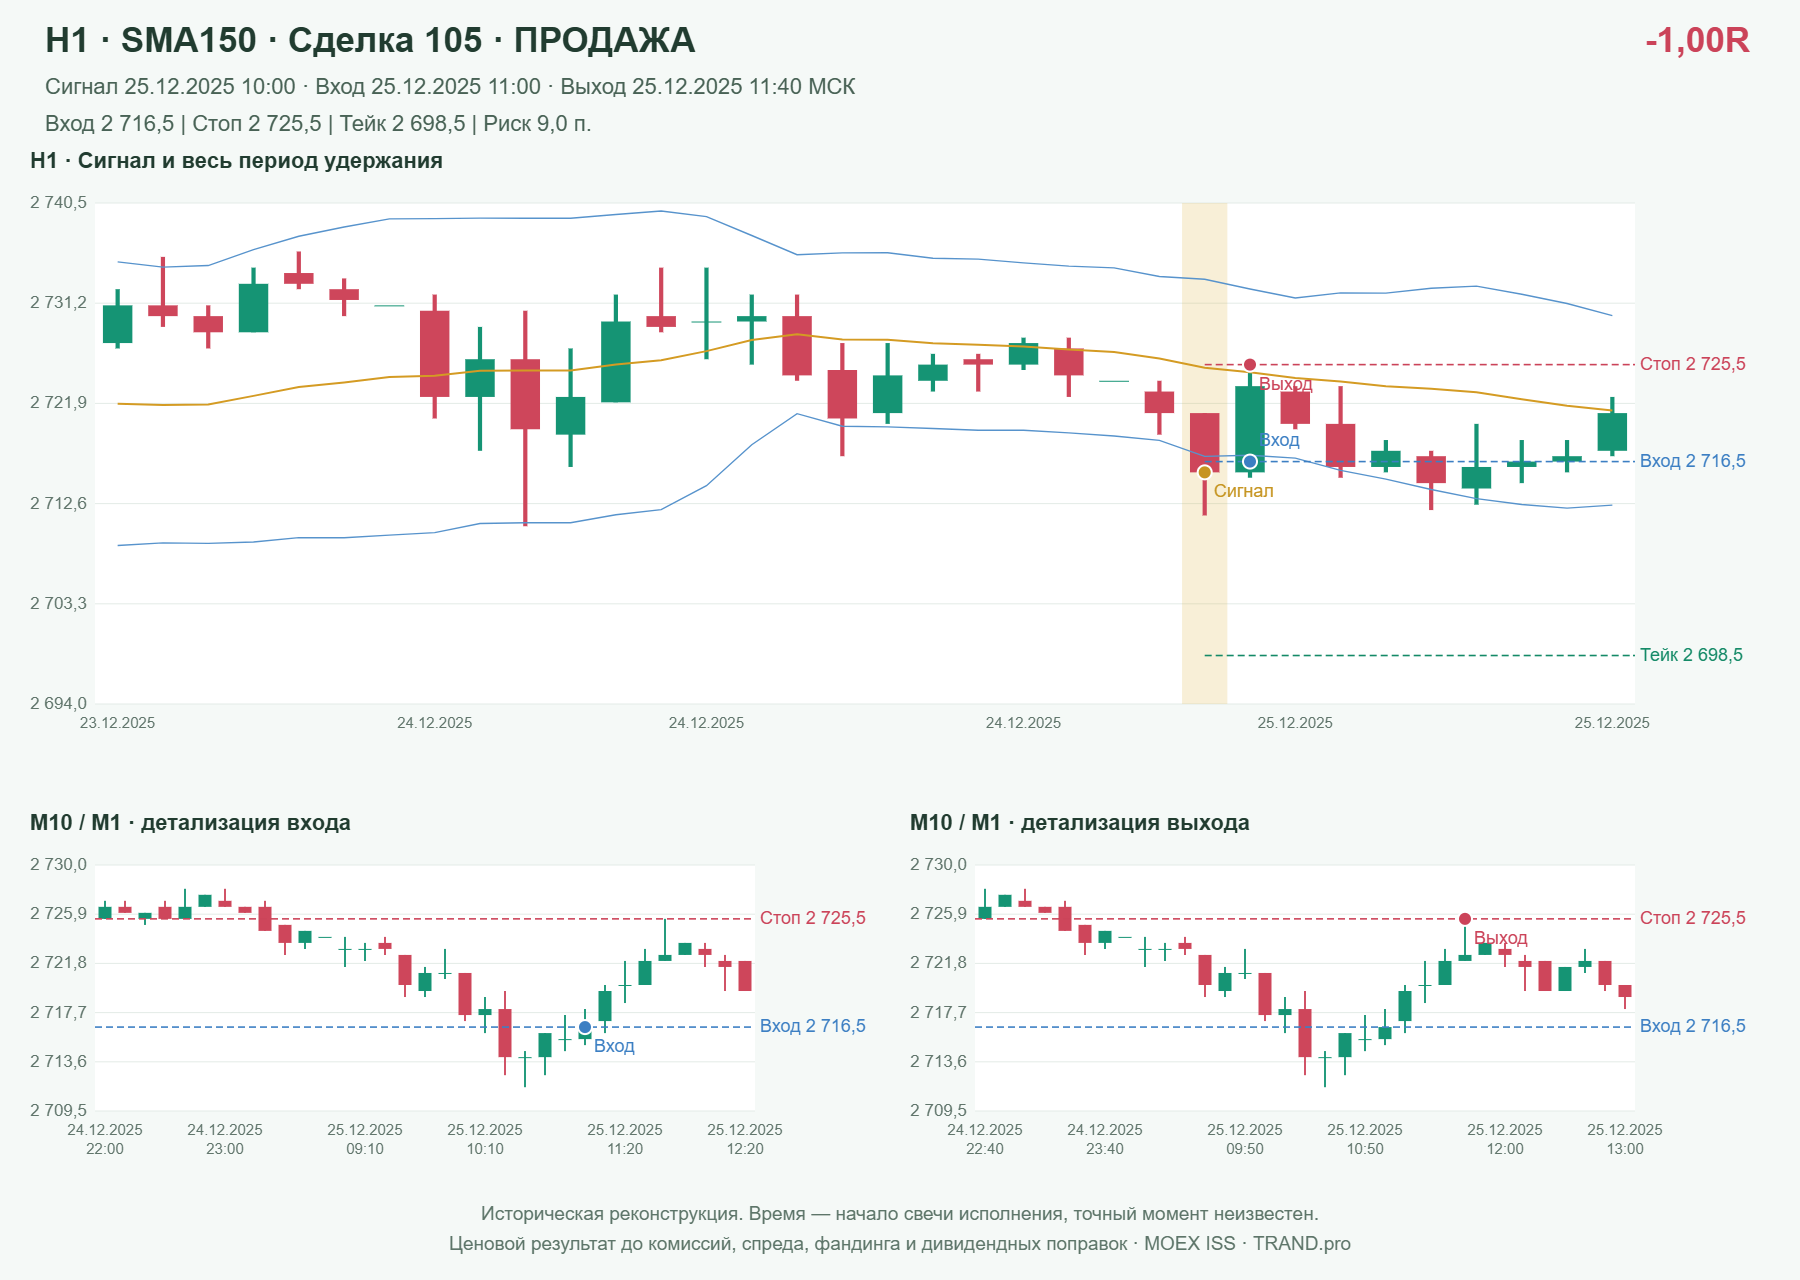Click the Стоп 2 725,5 label in exit detail chart

pos(1693,918)
